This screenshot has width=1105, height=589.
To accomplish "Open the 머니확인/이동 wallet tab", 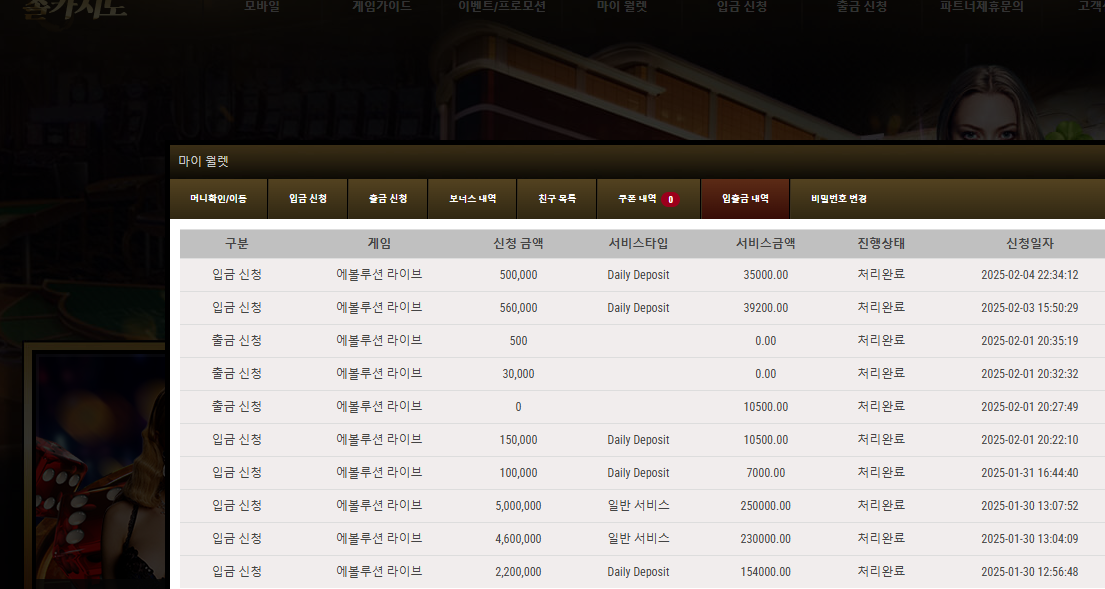I will click(218, 199).
